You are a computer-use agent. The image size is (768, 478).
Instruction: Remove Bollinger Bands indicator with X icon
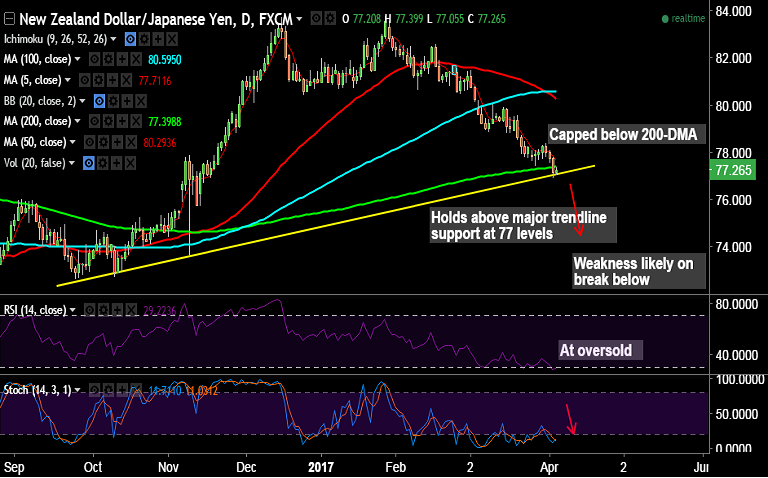141,101
